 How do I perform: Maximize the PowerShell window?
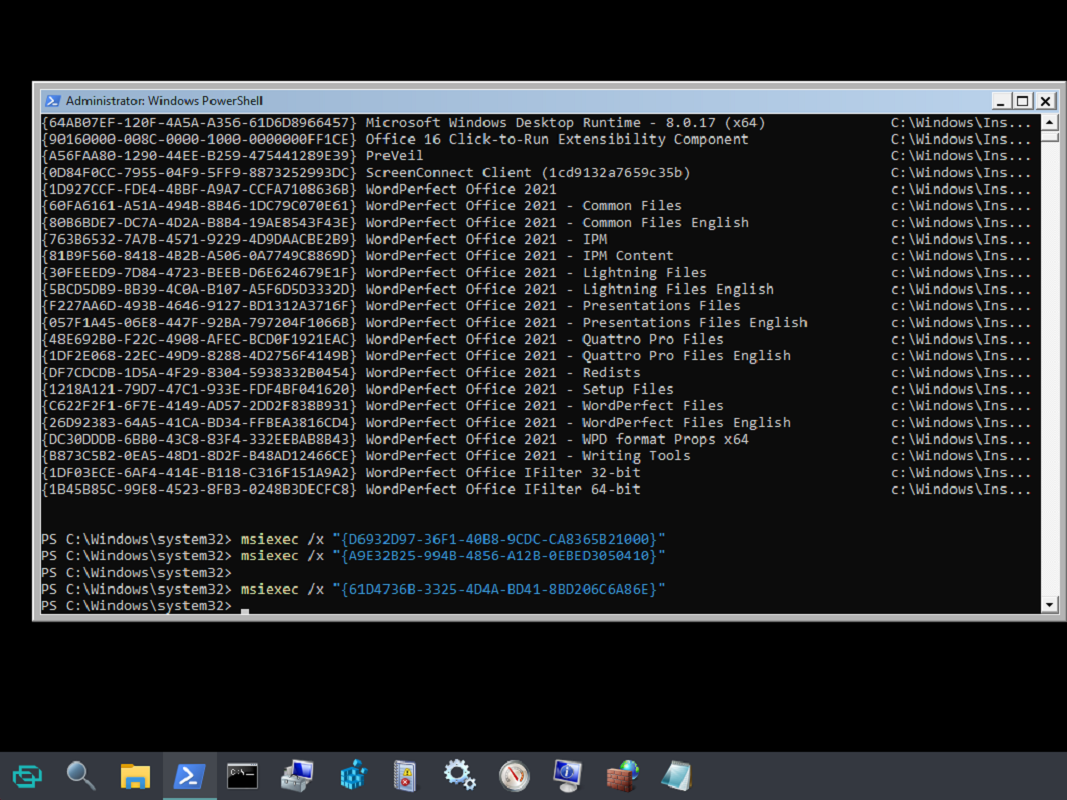point(1022,101)
